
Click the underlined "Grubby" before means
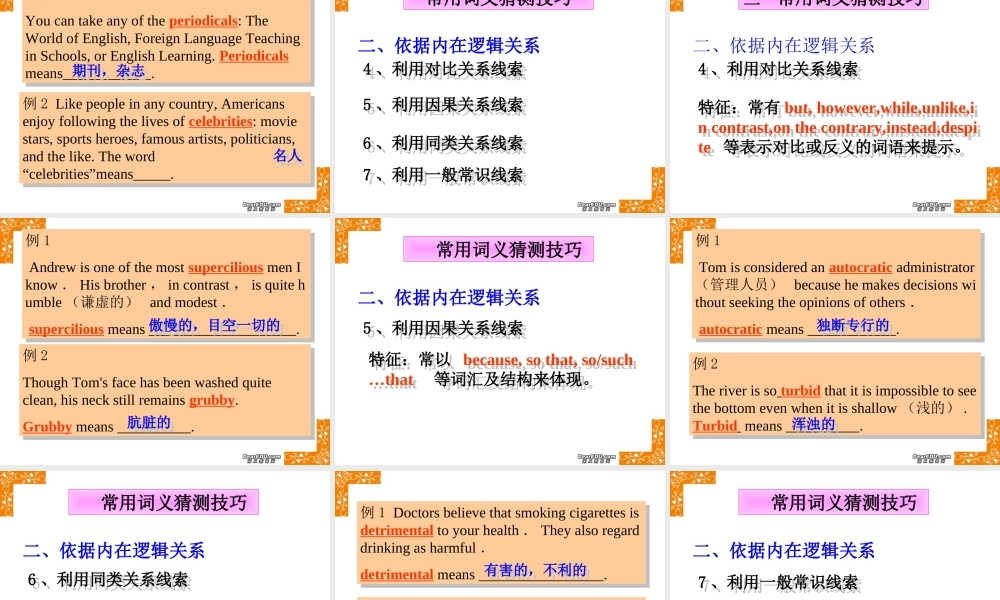(47, 427)
